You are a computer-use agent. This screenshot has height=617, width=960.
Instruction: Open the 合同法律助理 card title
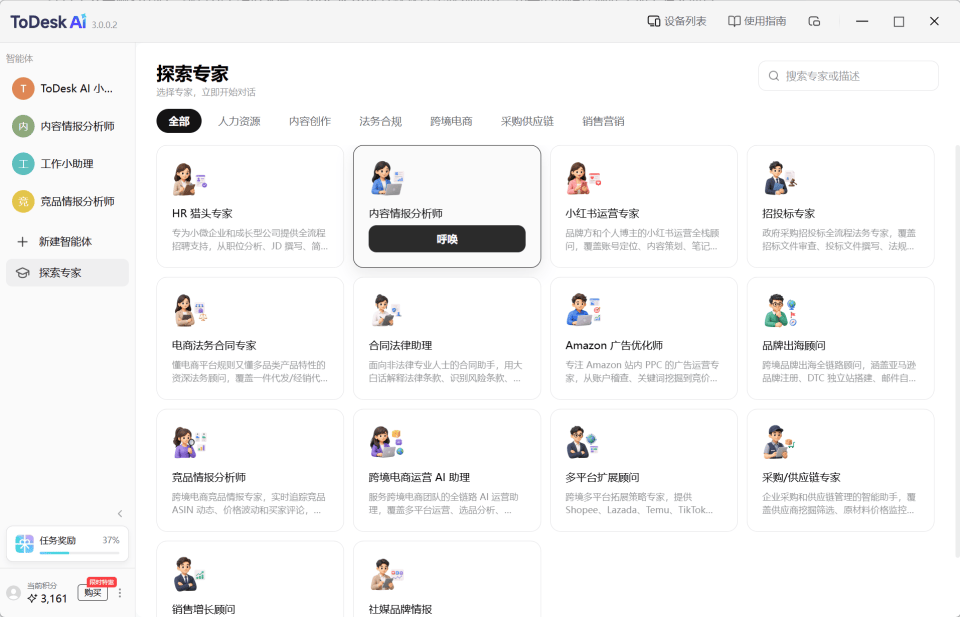(x=400, y=346)
